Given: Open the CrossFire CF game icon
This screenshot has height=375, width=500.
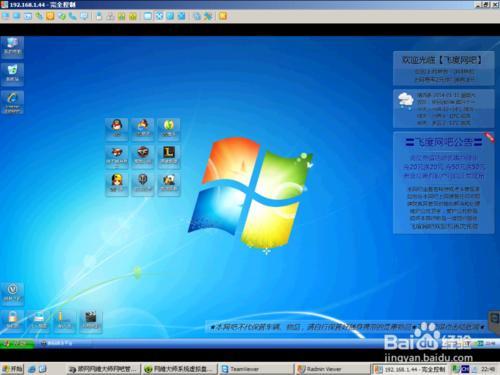Looking at the screenshot, I should 143,156.
